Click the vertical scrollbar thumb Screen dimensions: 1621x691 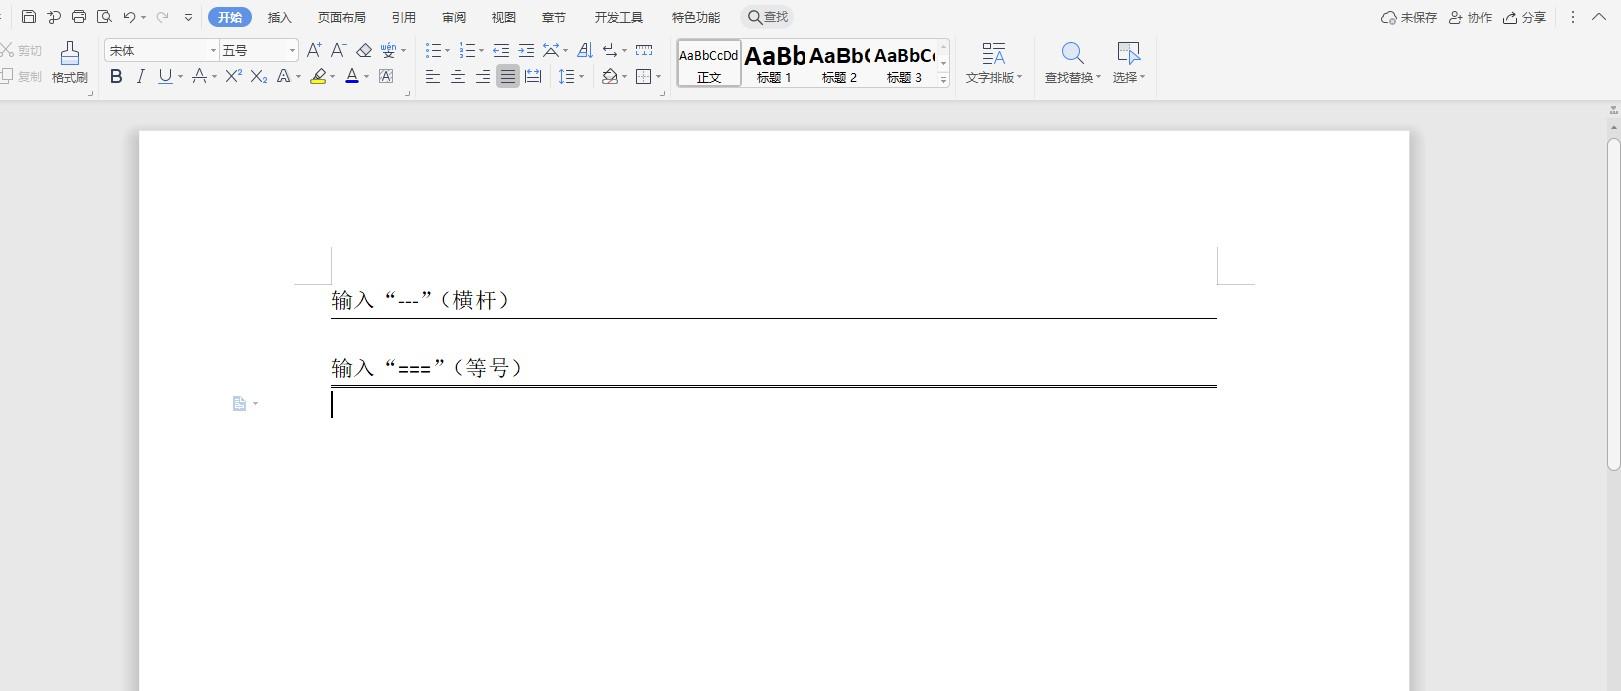1613,304
